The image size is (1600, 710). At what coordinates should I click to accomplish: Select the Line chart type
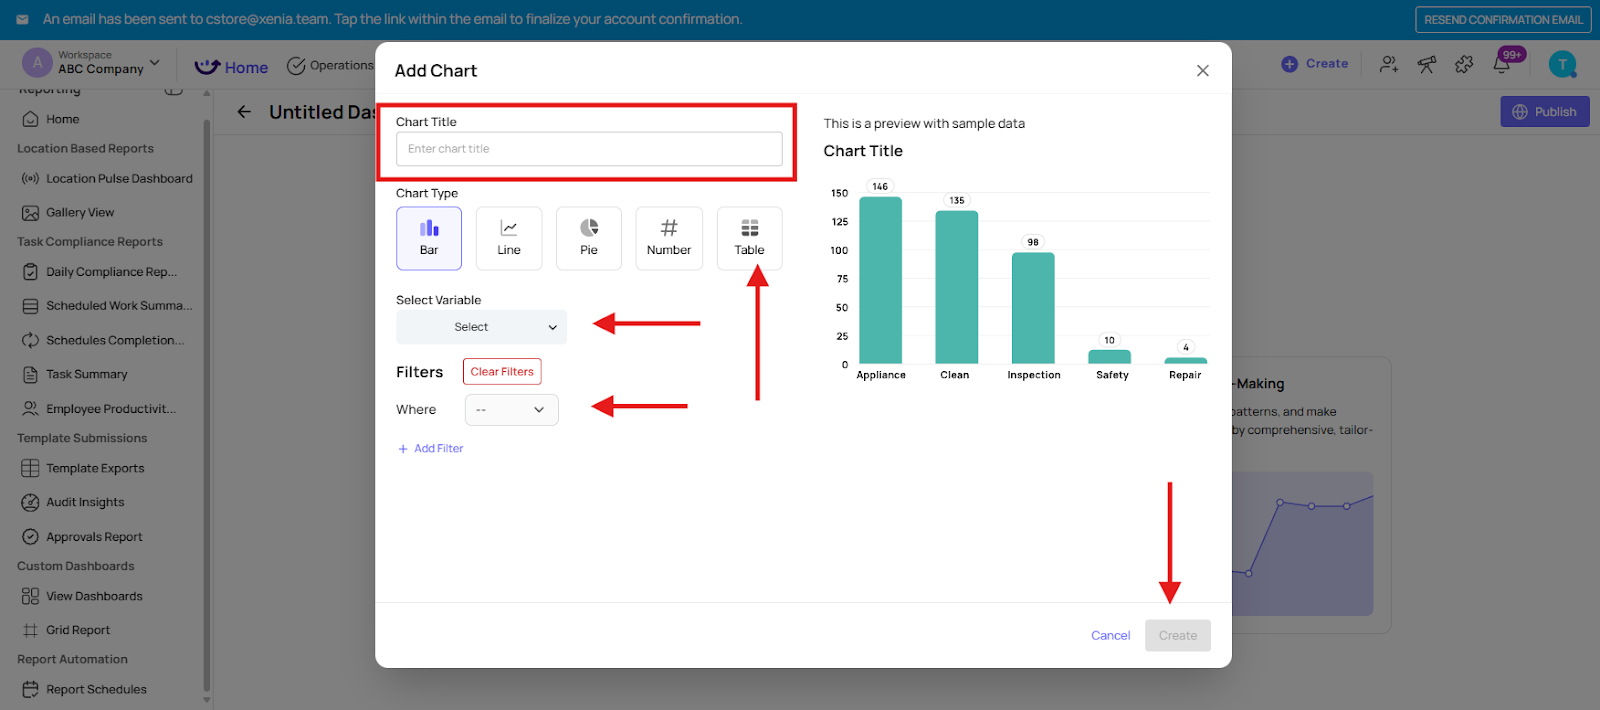point(508,238)
